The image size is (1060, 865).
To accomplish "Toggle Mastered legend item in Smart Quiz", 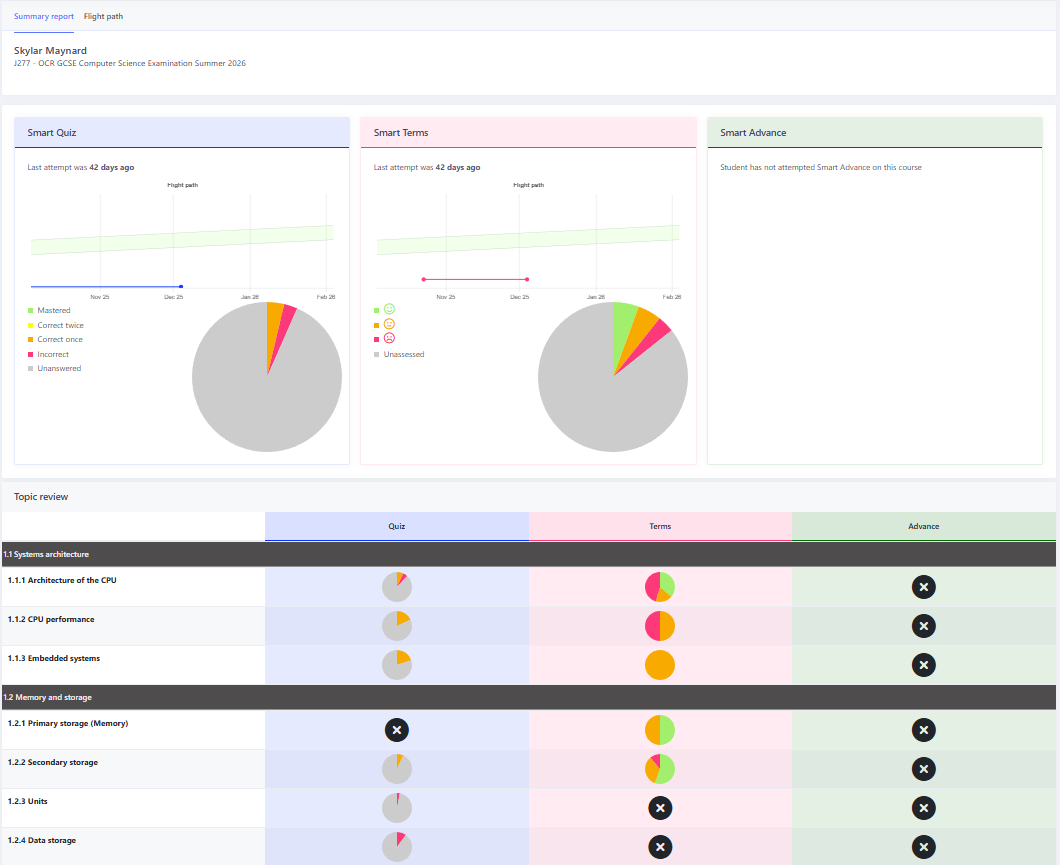I will pyautogui.click(x=53, y=311).
